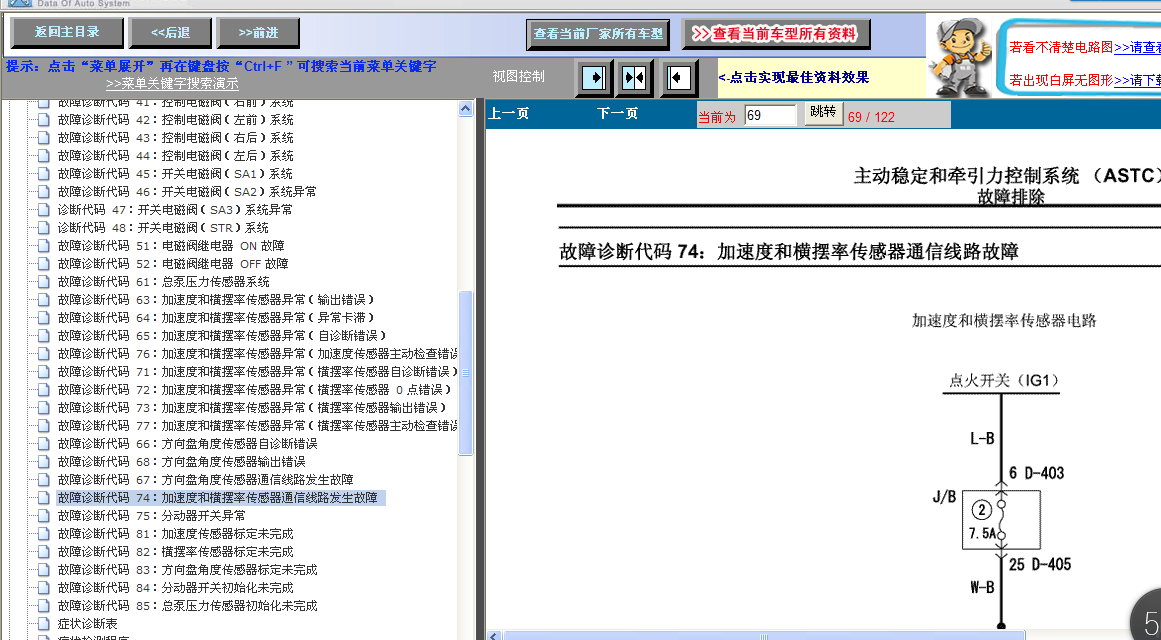Select 故障诊断代码 73 横摆率传感器输出错误
Image resolution: width=1161 pixels, height=640 pixels.
252,408
